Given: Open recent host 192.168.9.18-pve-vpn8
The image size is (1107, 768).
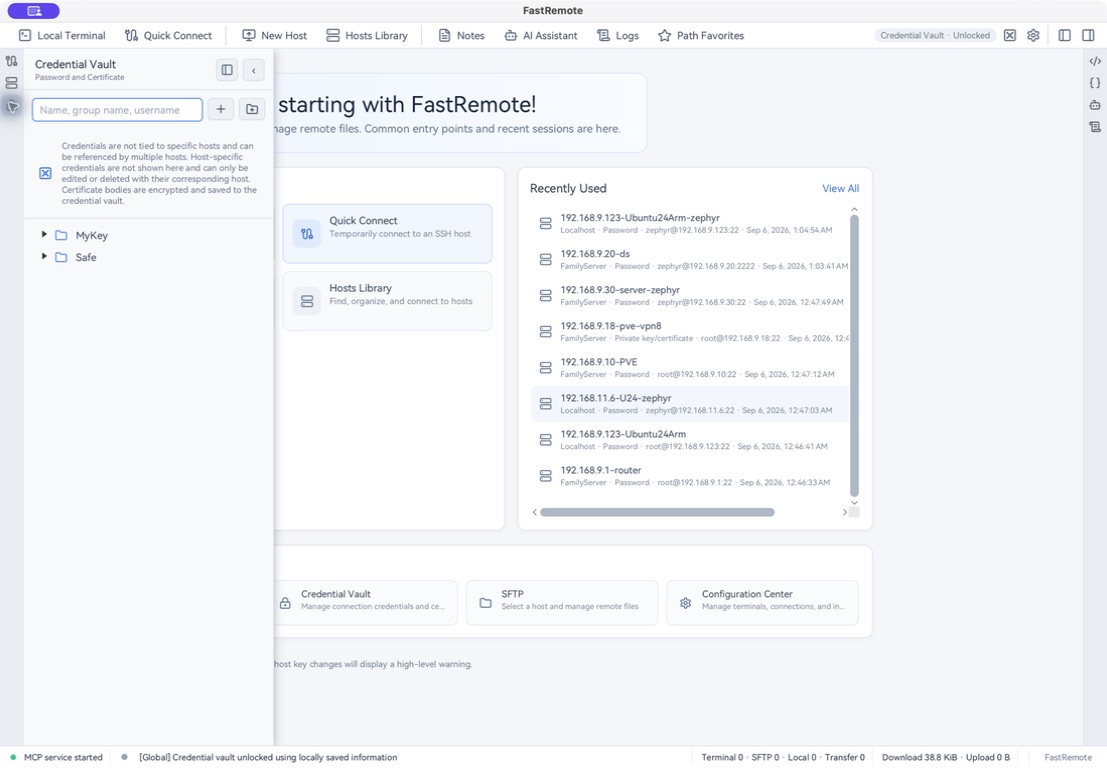Looking at the screenshot, I should click(689, 332).
